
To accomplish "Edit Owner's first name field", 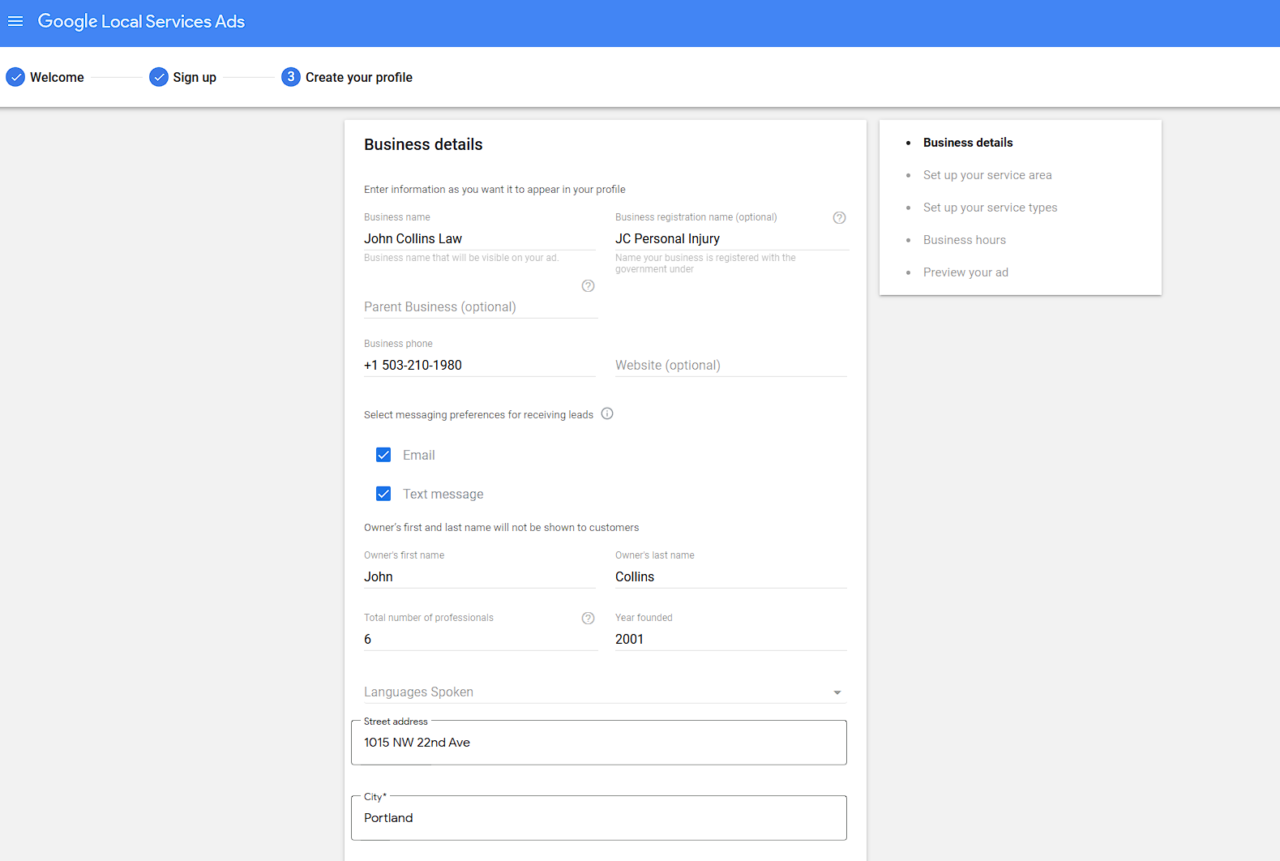I will tap(479, 577).
